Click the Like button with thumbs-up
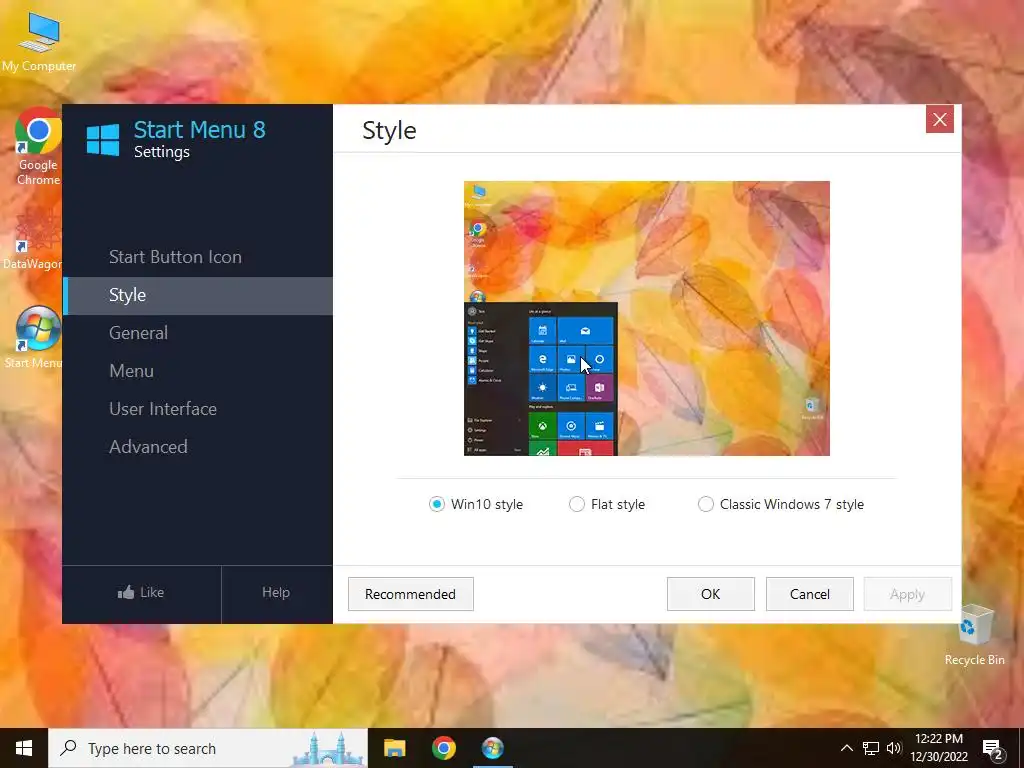 click(x=141, y=593)
